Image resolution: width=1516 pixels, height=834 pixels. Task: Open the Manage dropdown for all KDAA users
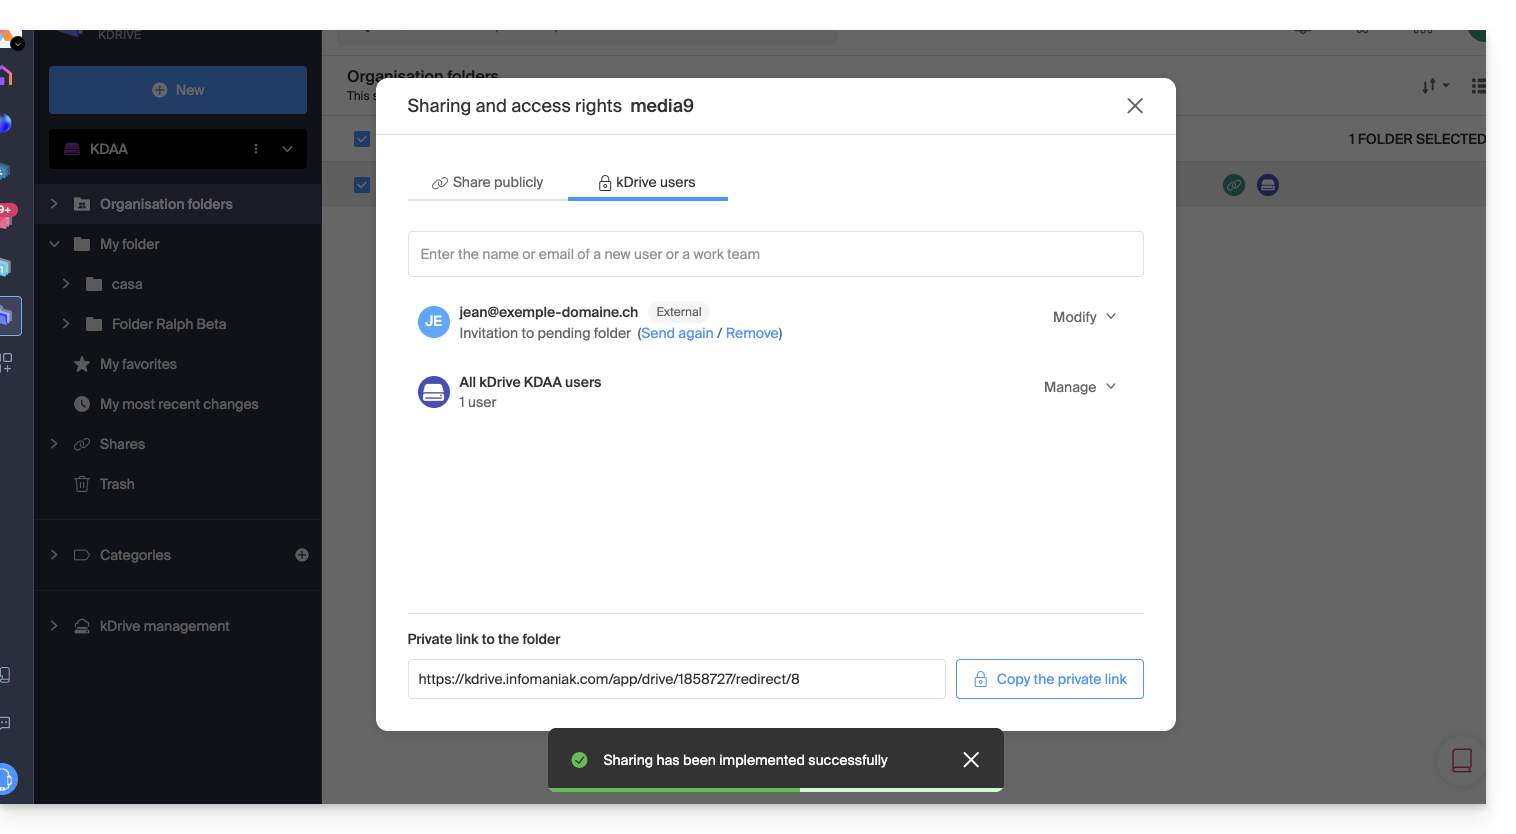click(1080, 387)
